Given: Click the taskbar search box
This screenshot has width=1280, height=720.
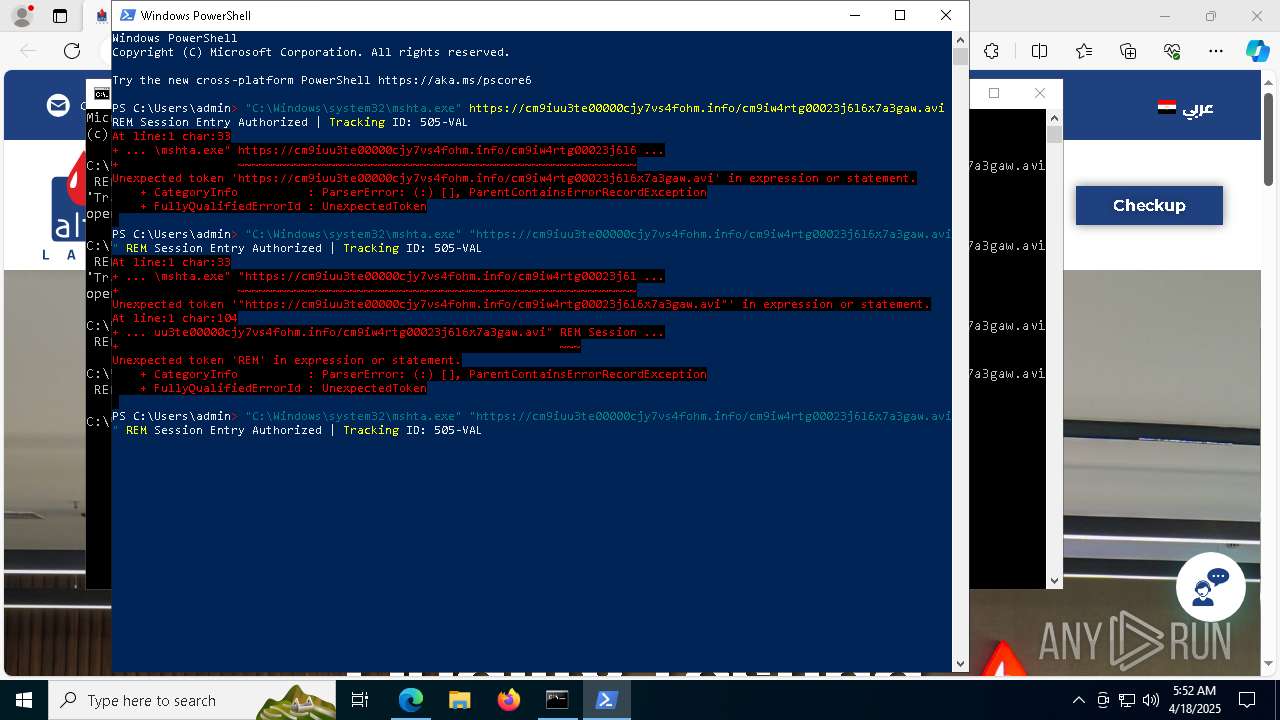Looking at the screenshot, I should tap(192, 700).
